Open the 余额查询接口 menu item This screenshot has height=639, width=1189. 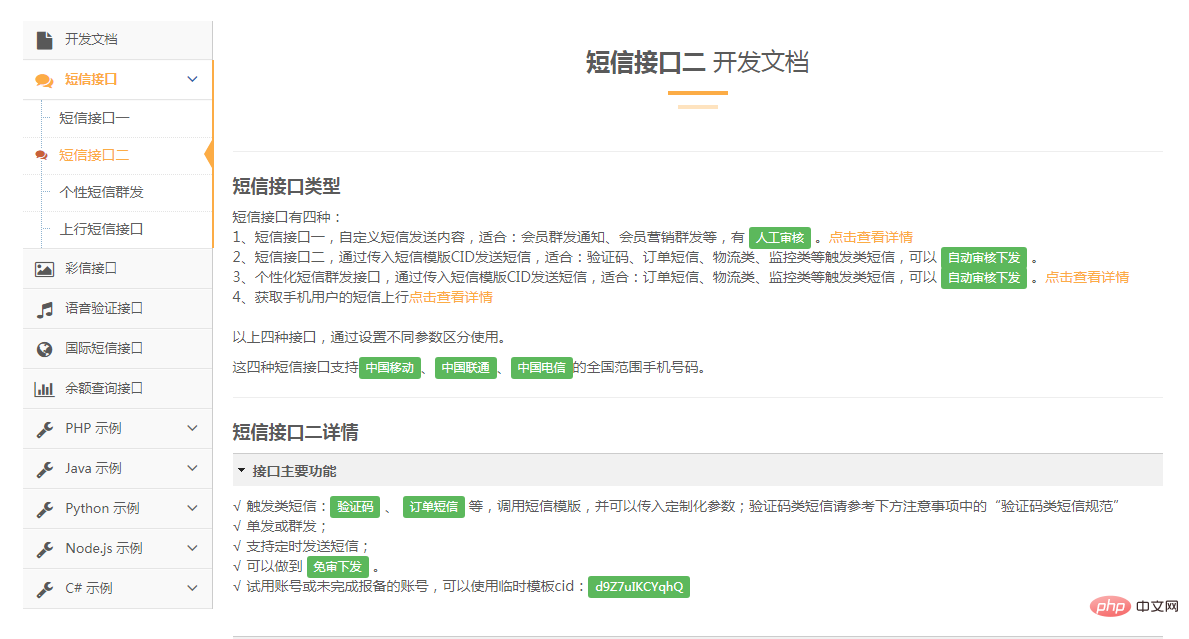point(118,389)
